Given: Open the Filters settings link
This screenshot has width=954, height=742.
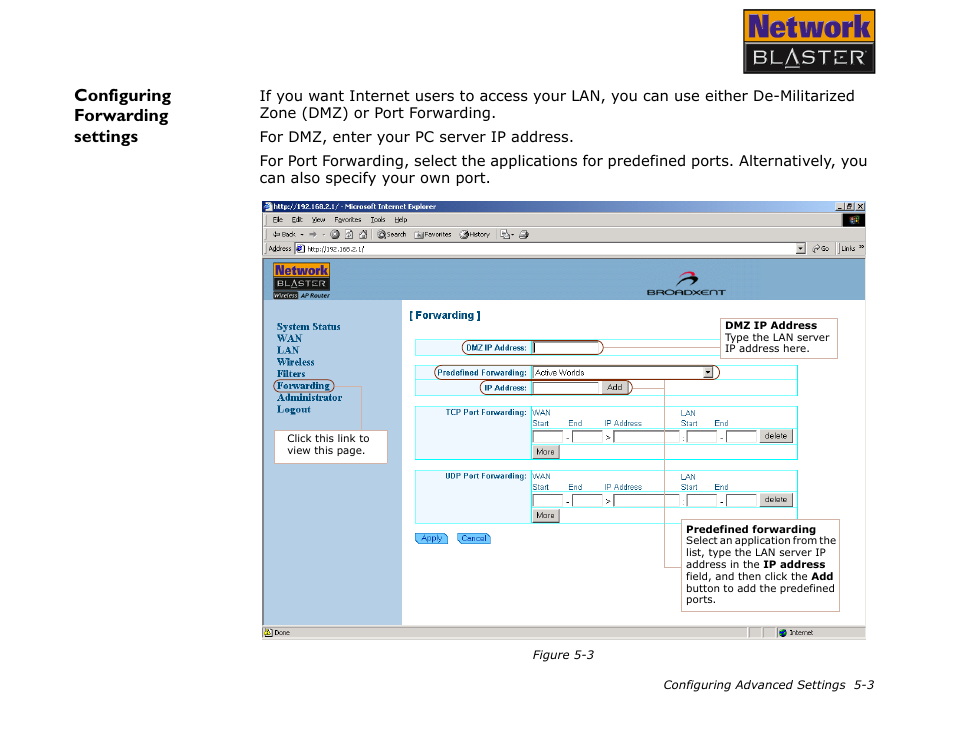Looking at the screenshot, I should (291, 374).
